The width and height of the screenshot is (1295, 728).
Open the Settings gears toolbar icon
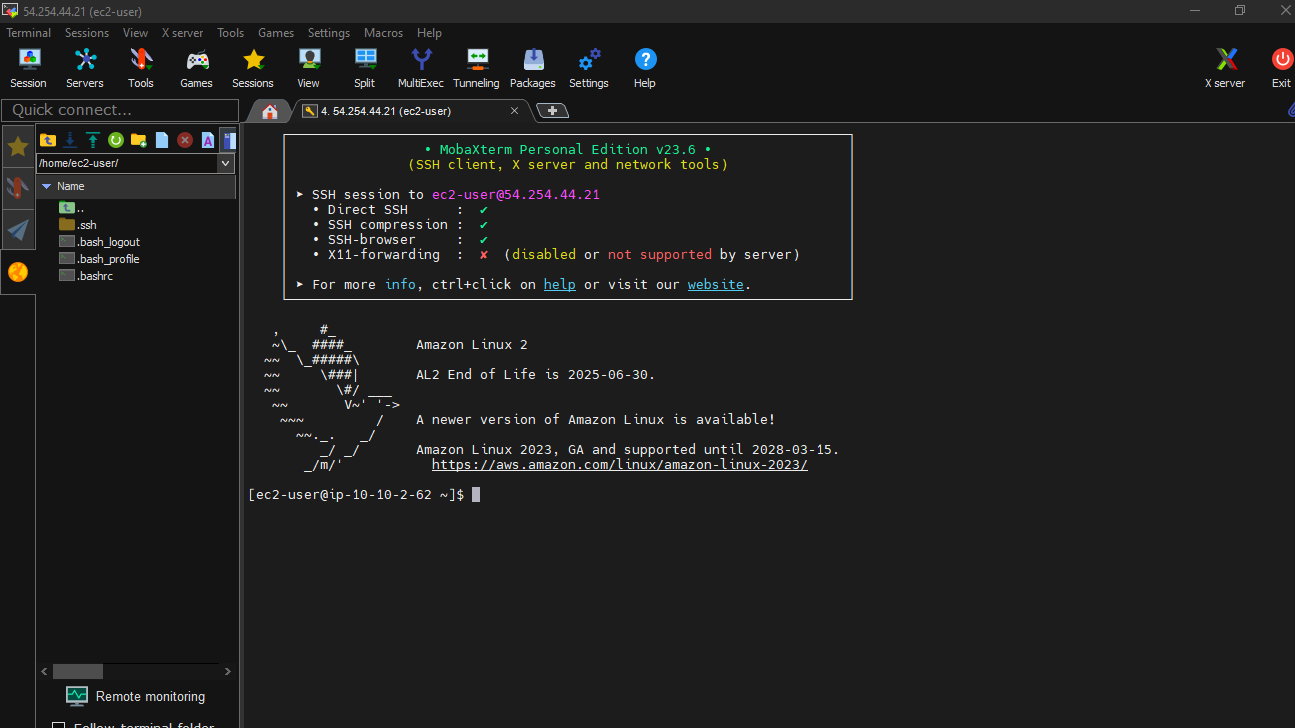[589, 68]
